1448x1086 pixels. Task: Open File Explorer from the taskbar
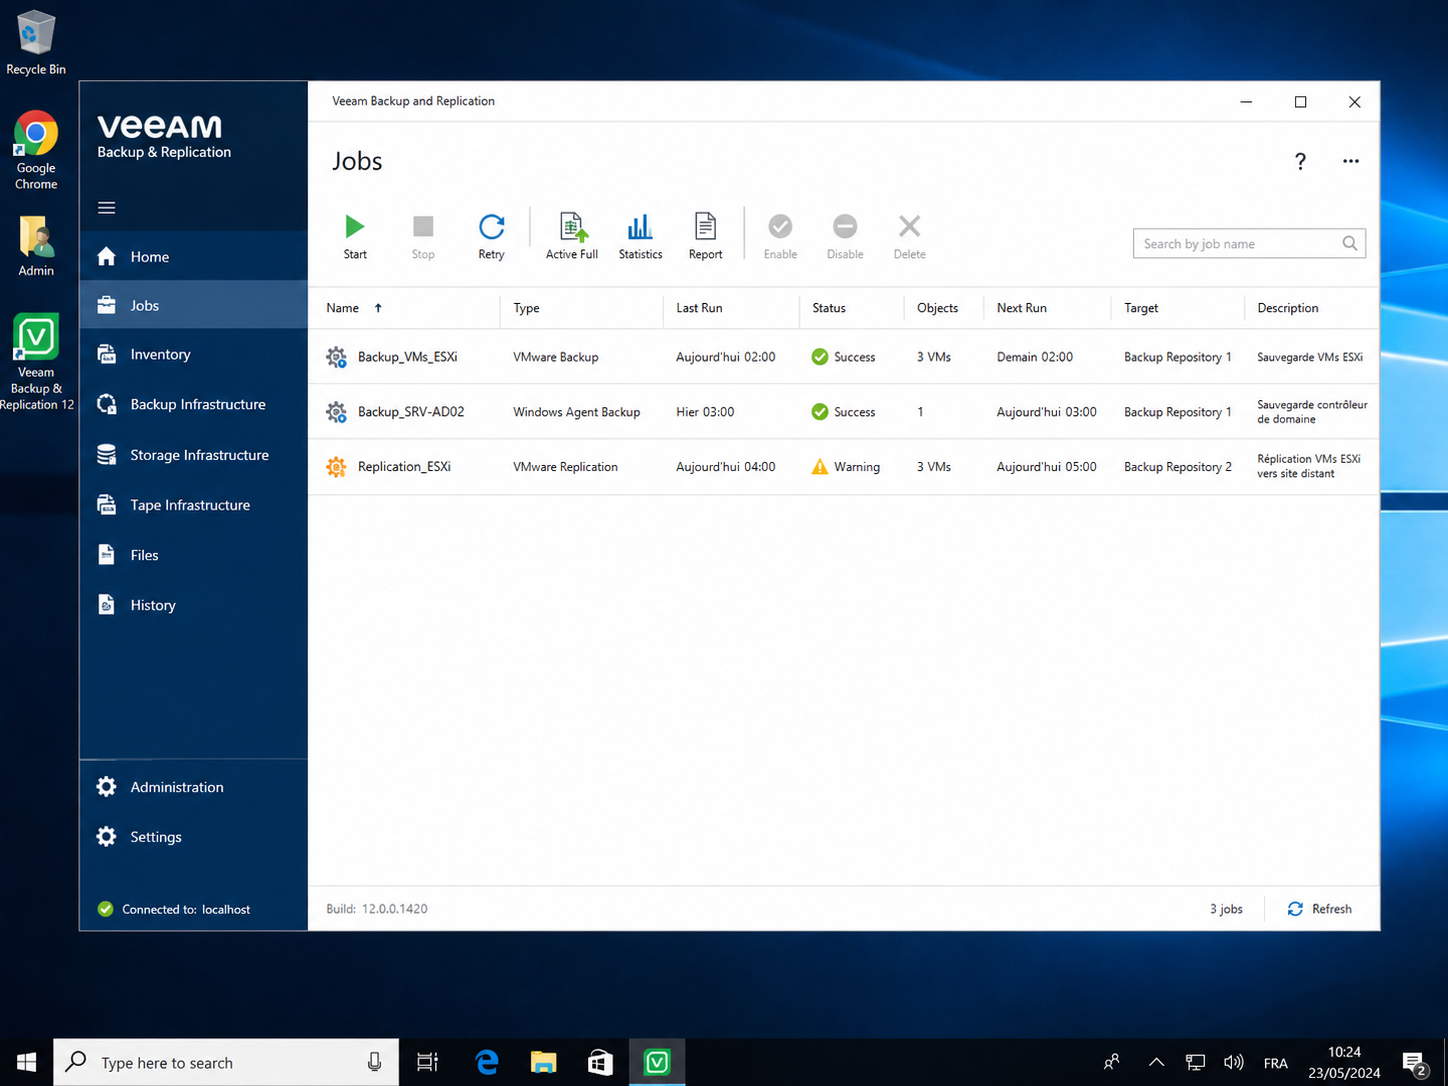point(543,1062)
